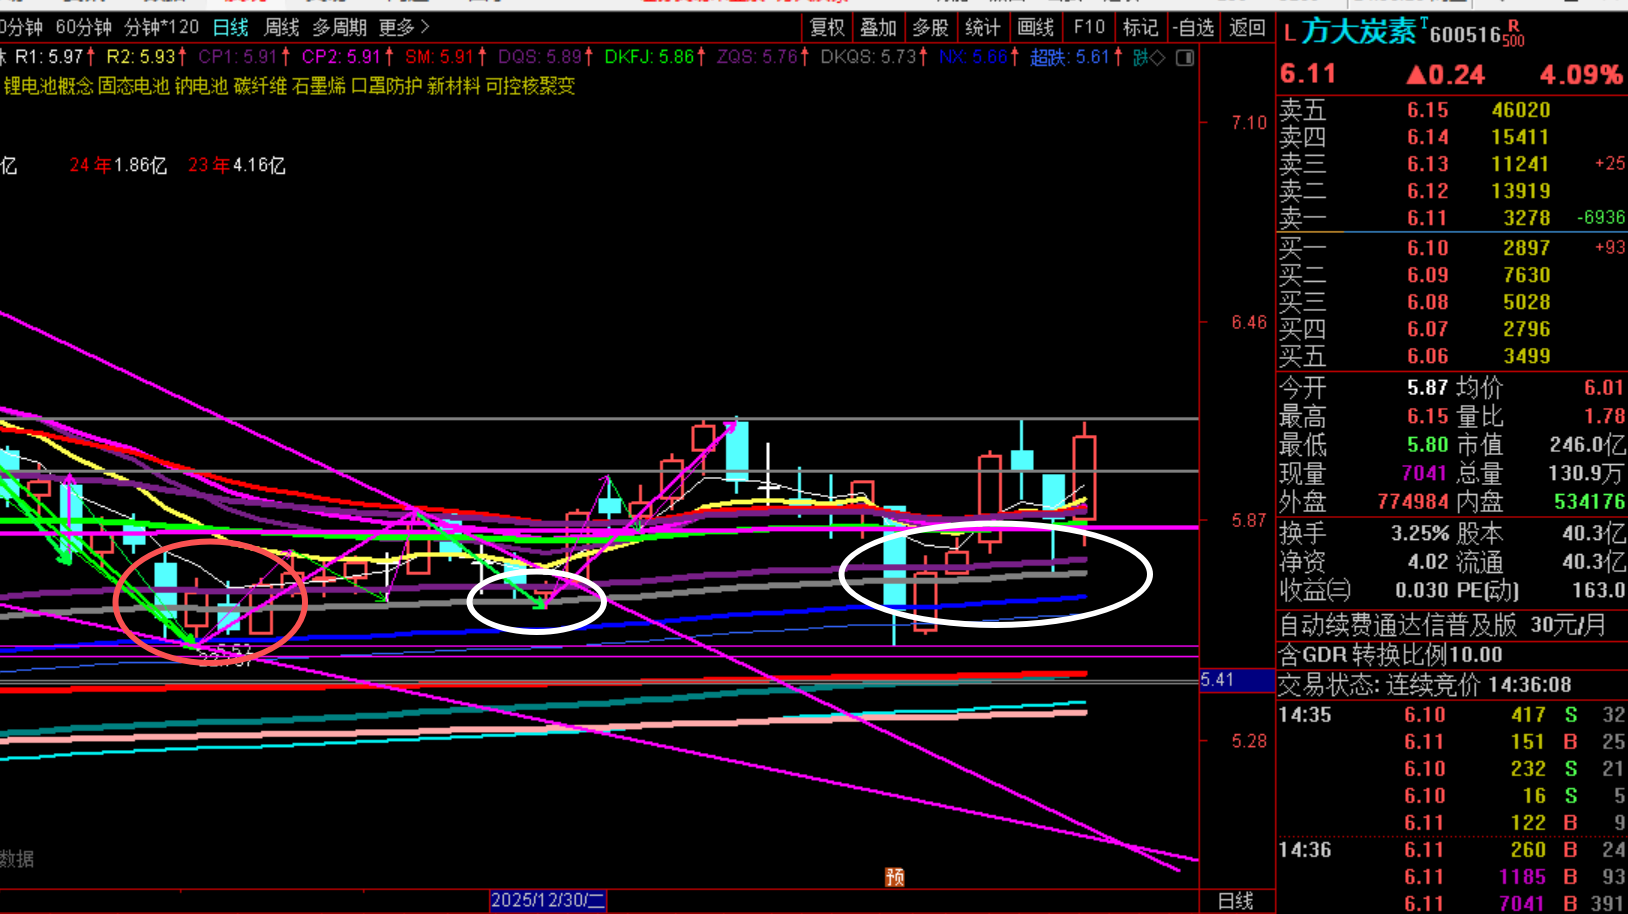Activate the 画线 drawing tool

coord(1036,27)
